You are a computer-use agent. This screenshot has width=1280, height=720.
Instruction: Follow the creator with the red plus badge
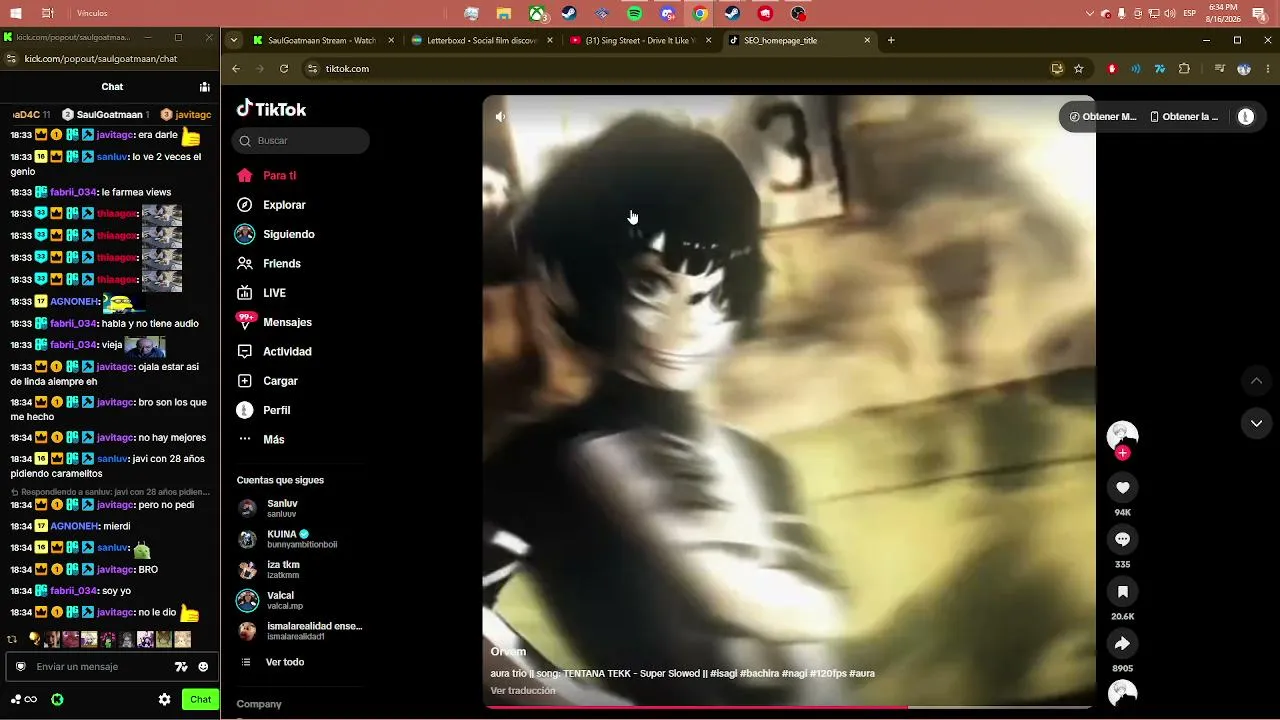[x=1123, y=453]
